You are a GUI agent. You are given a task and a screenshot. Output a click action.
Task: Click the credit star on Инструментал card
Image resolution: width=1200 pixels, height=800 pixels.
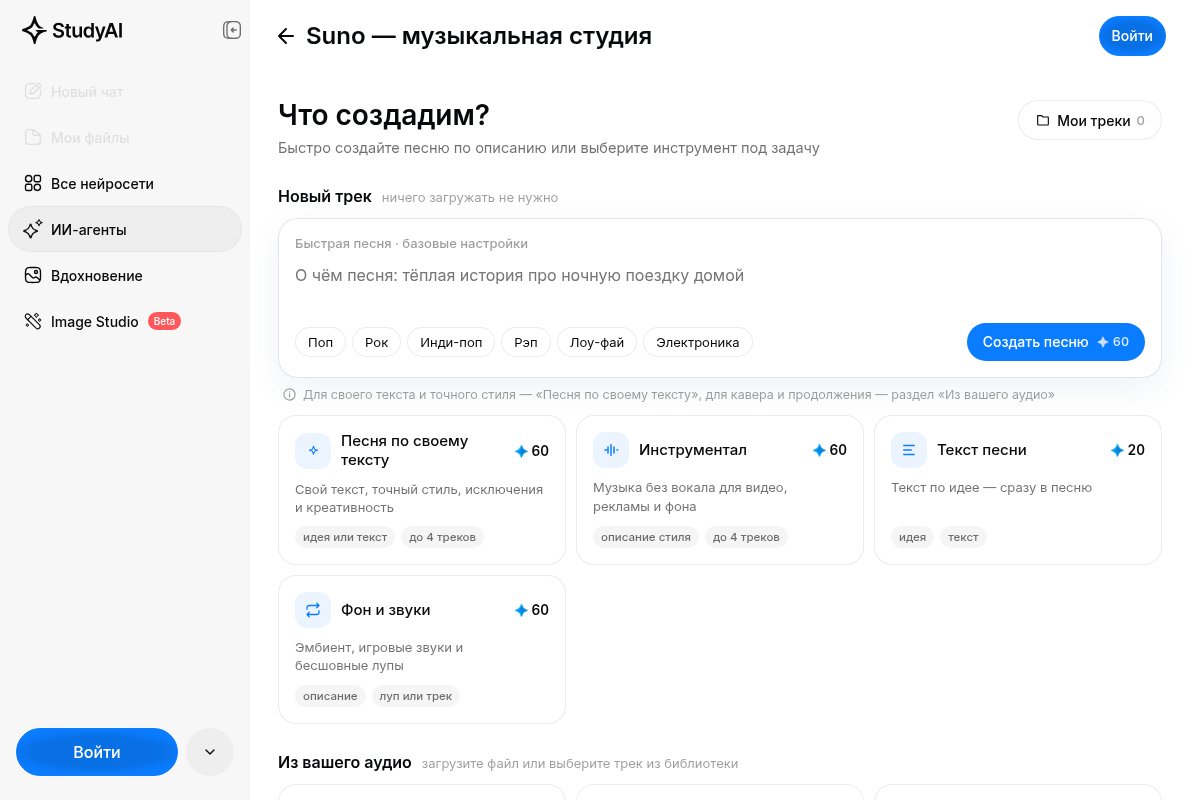tap(819, 450)
